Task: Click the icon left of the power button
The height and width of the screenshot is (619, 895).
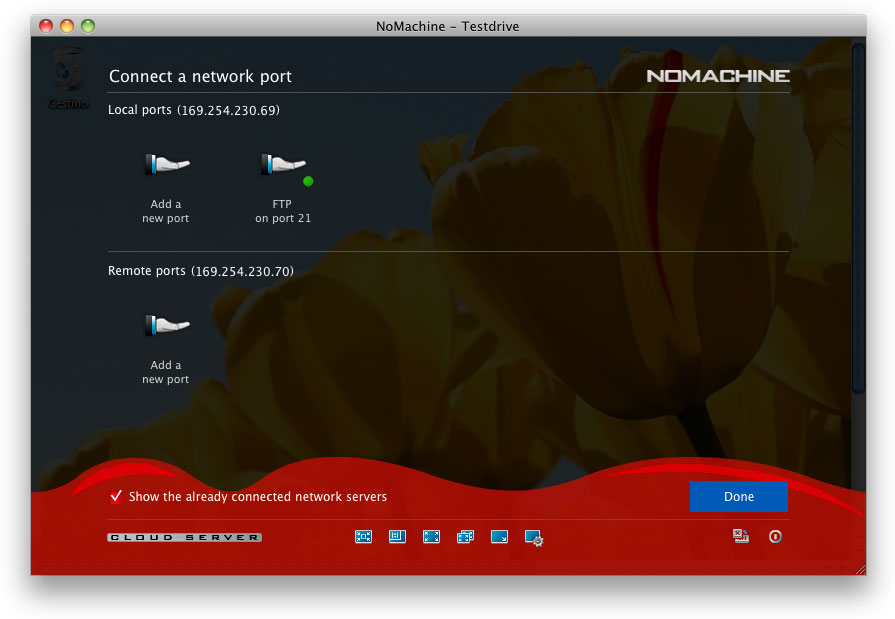Action: pos(741,537)
